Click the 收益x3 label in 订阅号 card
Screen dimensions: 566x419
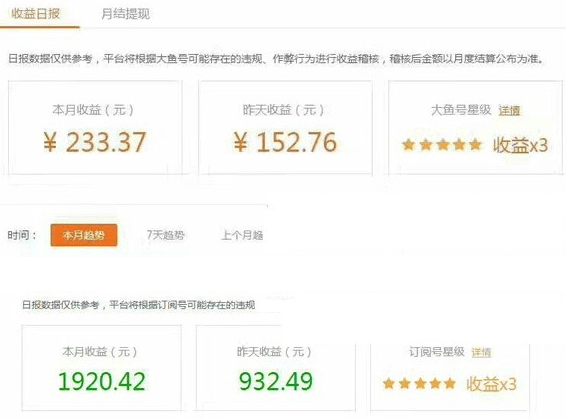(491, 384)
